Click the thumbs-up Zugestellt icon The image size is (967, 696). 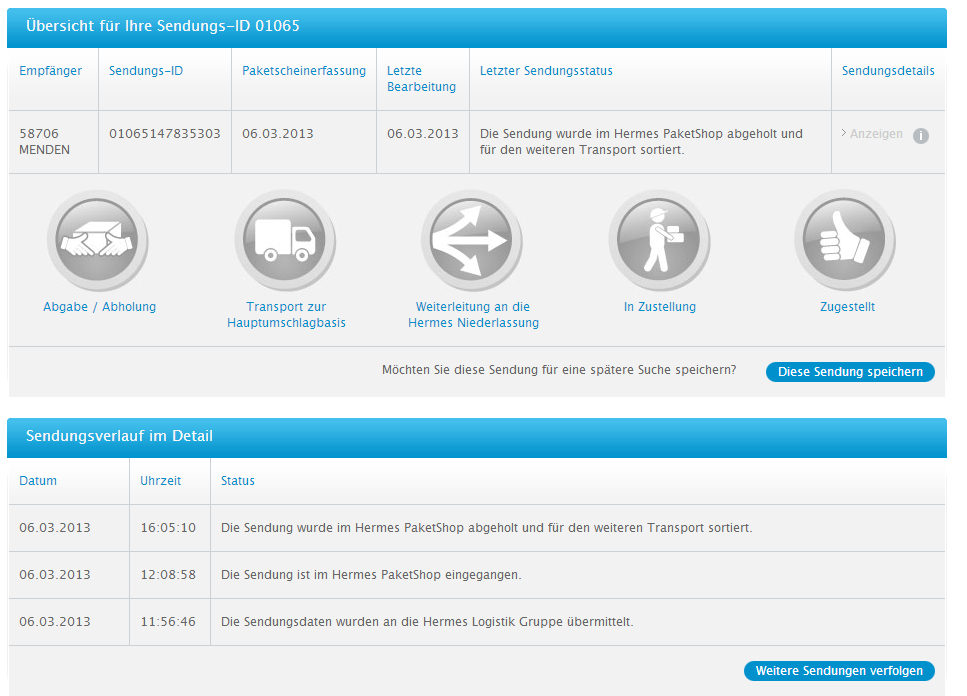tap(845, 240)
